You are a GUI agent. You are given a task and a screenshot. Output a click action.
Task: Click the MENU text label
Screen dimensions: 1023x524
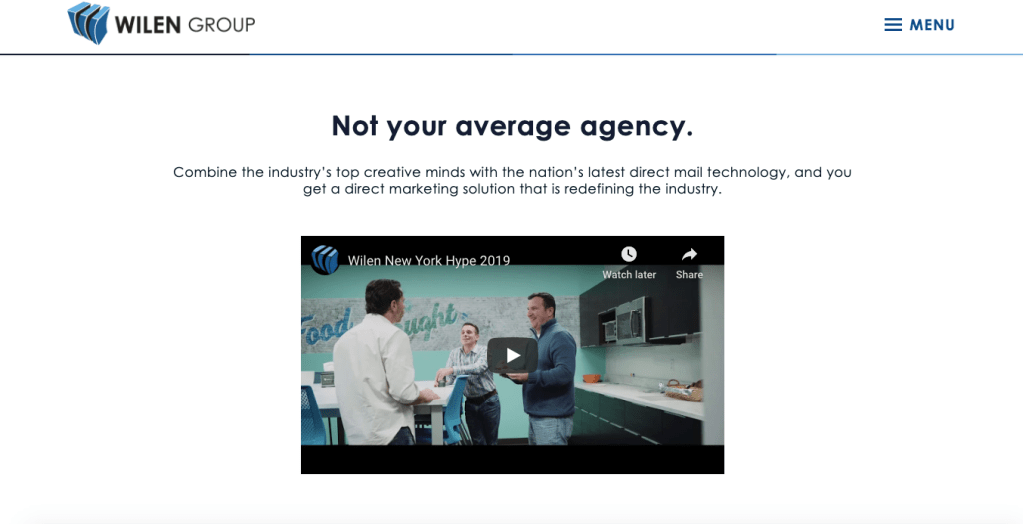click(x=932, y=25)
